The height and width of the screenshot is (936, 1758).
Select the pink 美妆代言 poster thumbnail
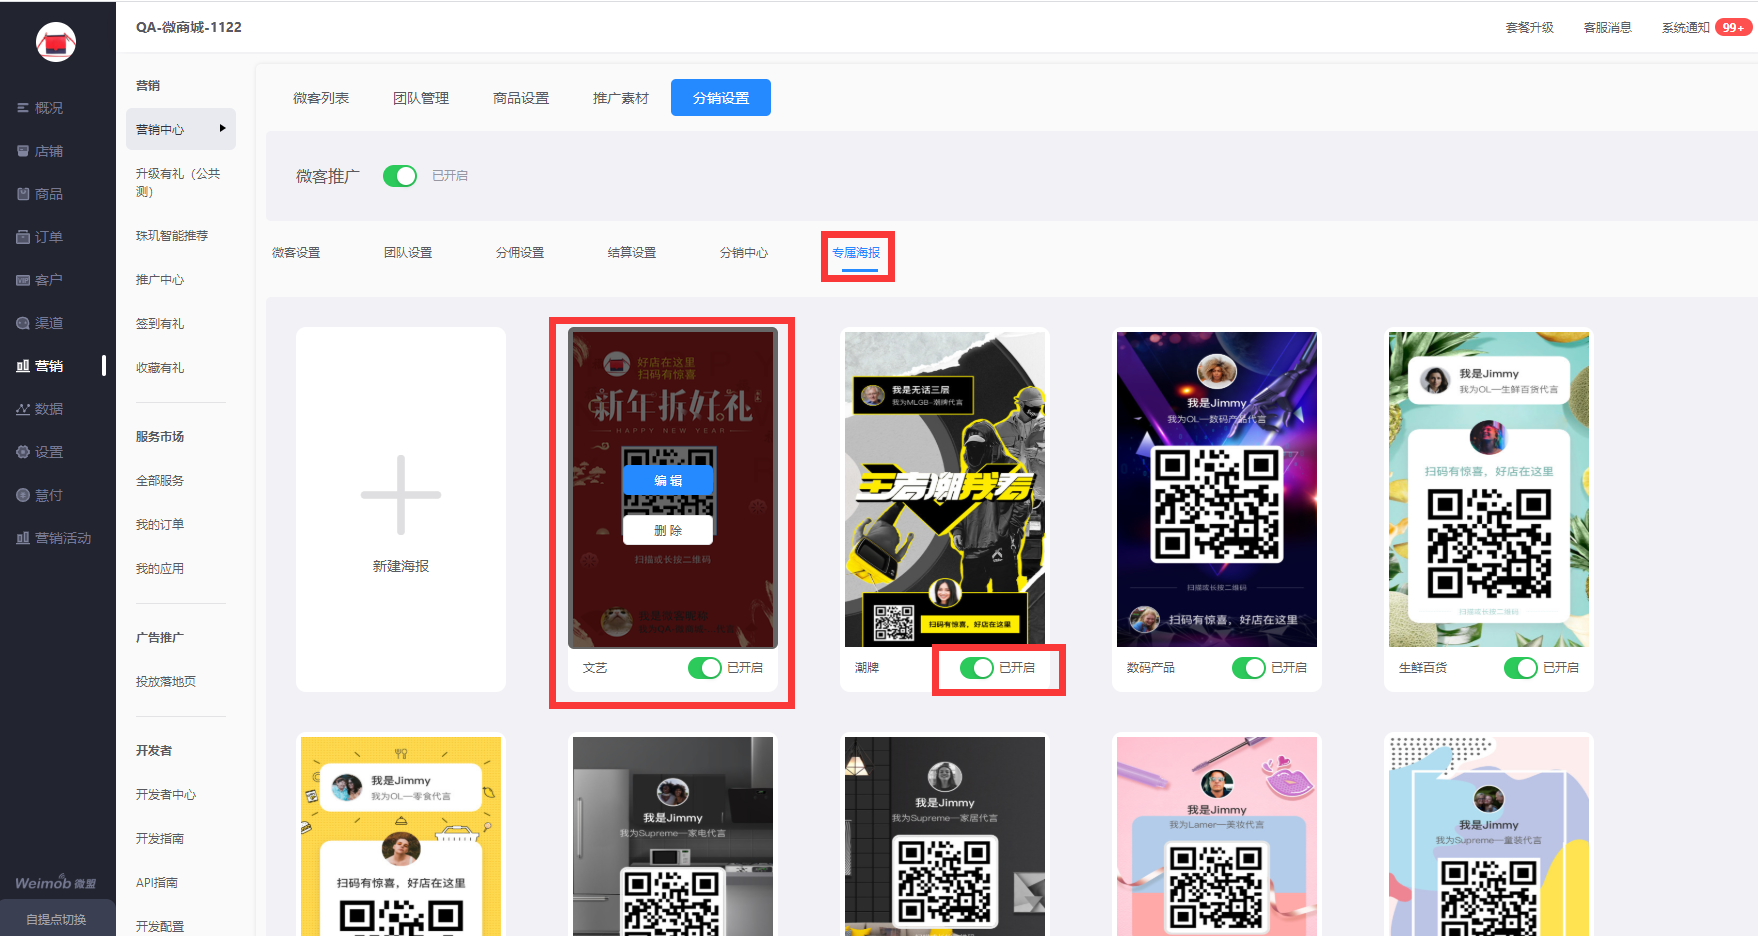(1217, 836)
